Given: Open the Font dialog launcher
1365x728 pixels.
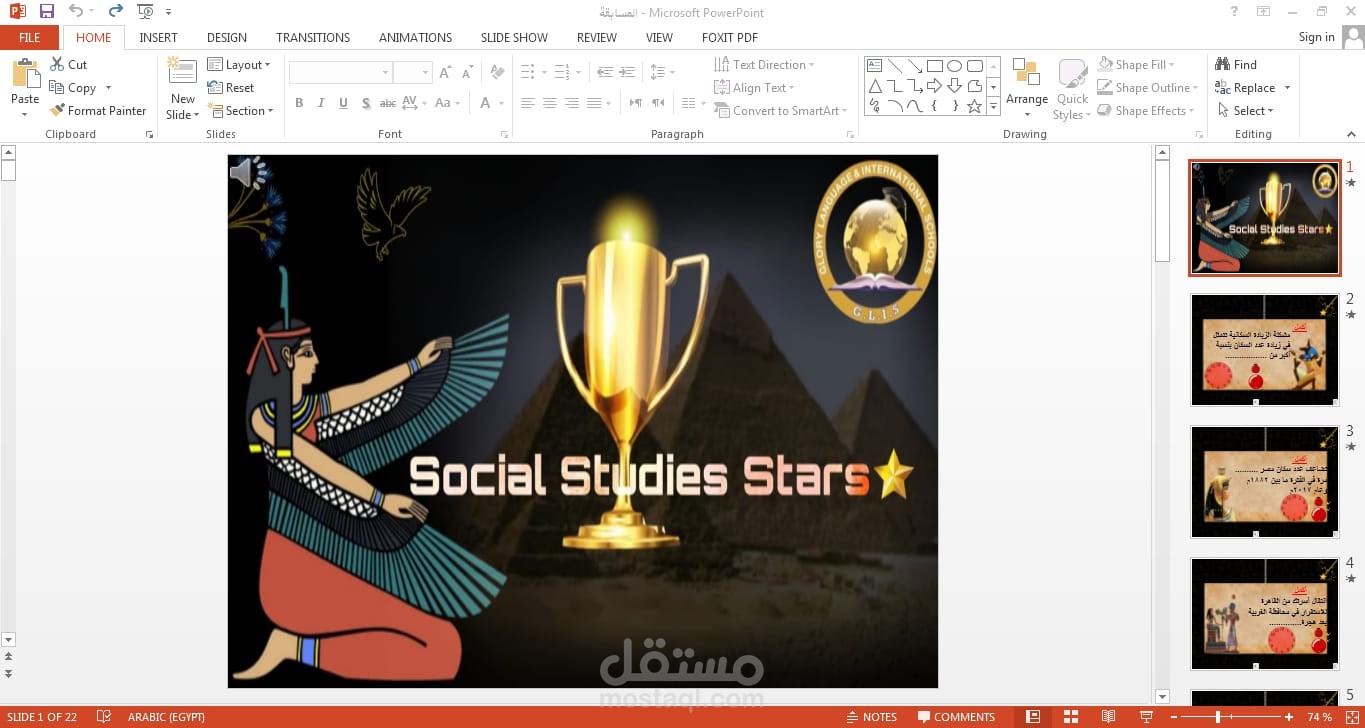Looking at the screenshot, I should pos(503,134).
